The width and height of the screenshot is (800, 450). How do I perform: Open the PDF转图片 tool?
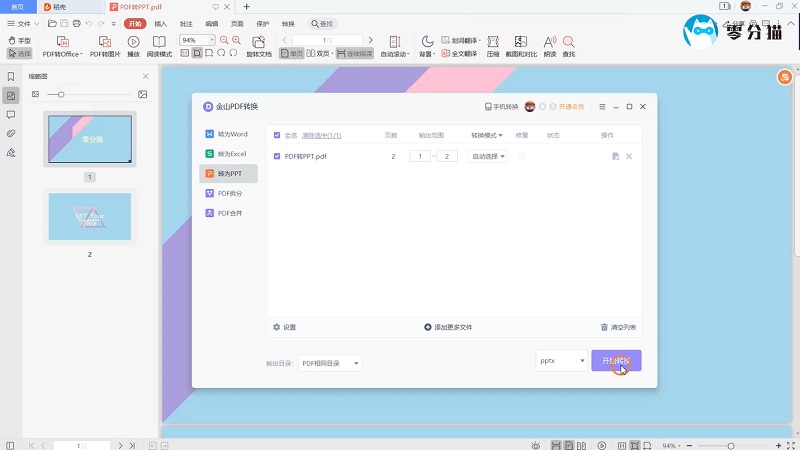(x=105, y=46)
